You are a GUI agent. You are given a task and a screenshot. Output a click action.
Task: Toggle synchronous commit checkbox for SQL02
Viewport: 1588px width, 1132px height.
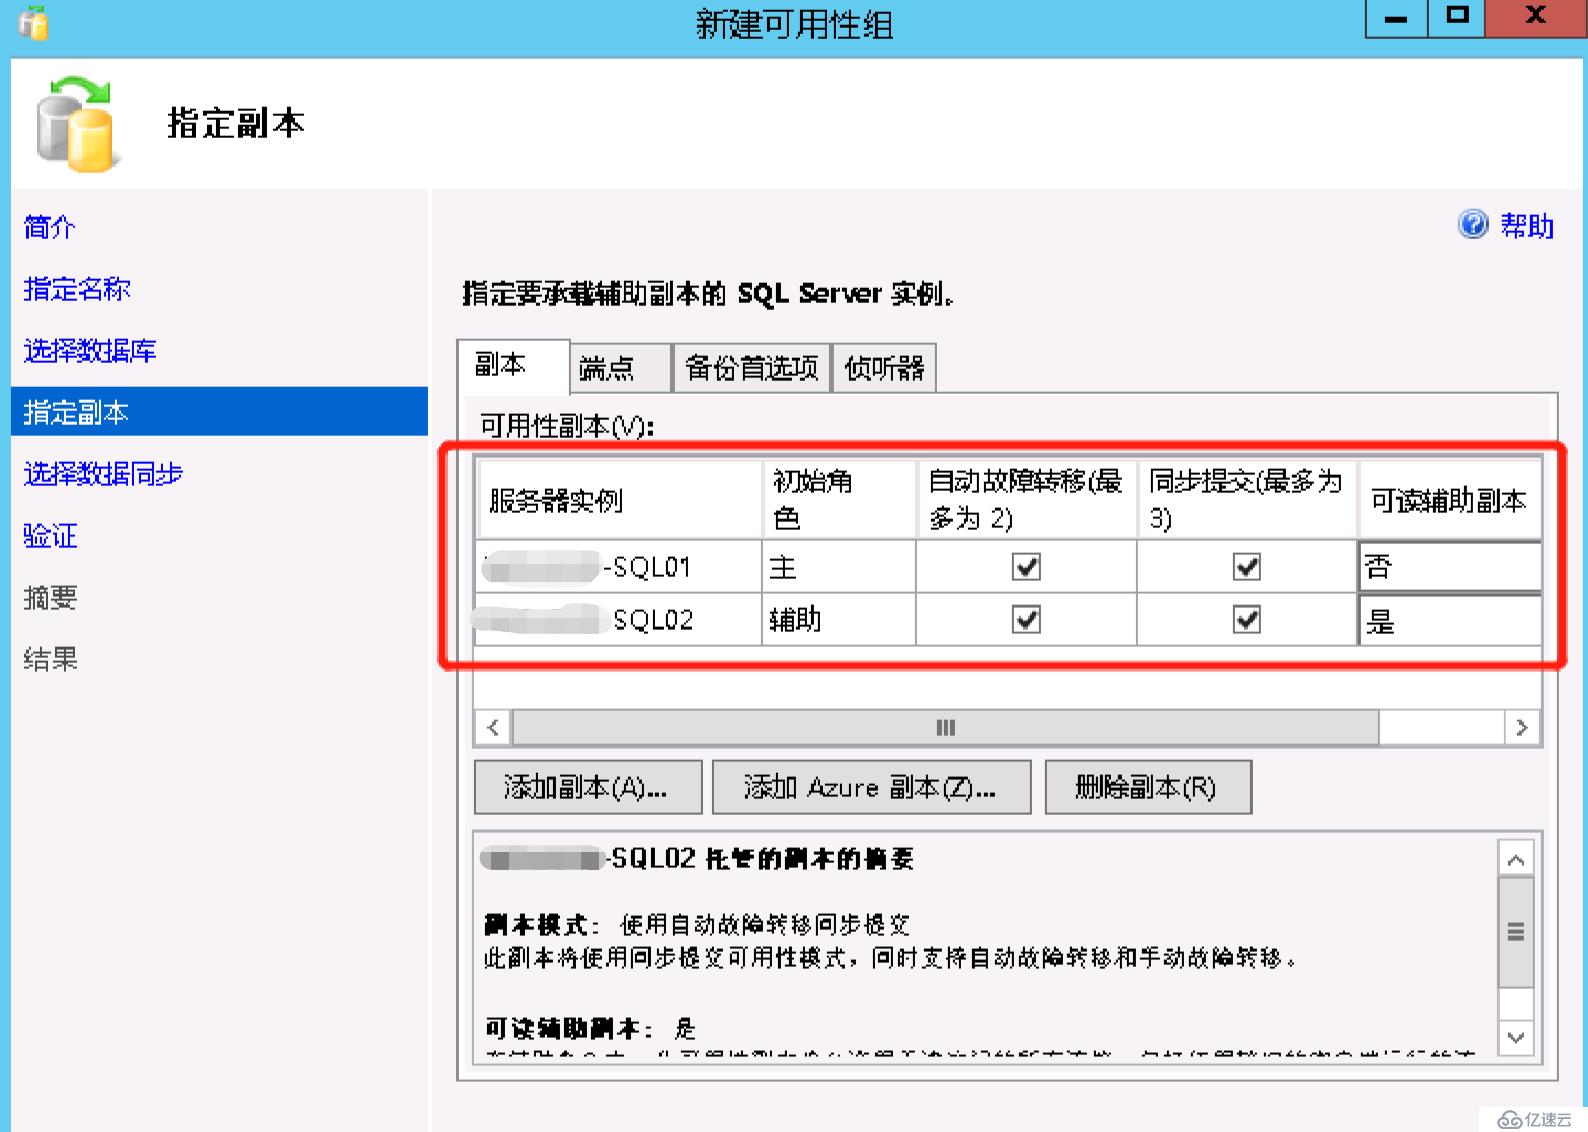[x=1246, y=620]
